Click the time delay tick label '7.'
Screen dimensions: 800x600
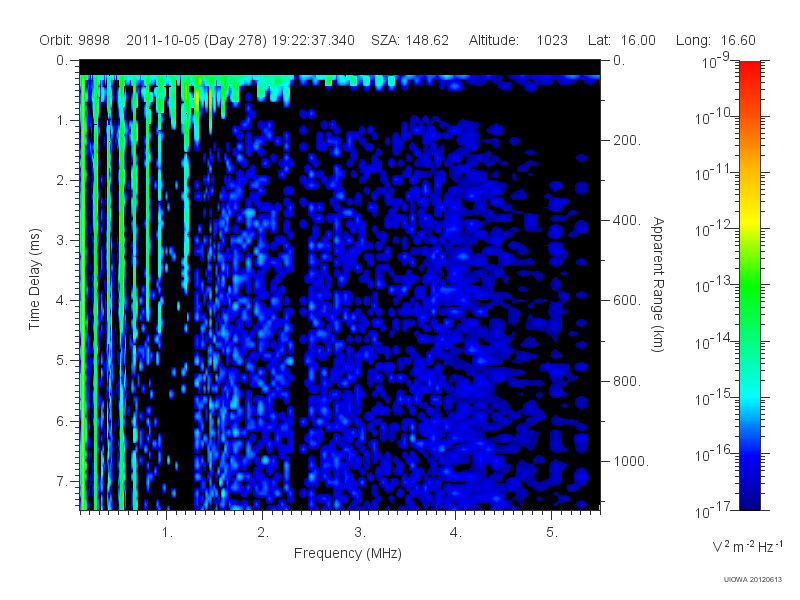[x=62, y=481]
